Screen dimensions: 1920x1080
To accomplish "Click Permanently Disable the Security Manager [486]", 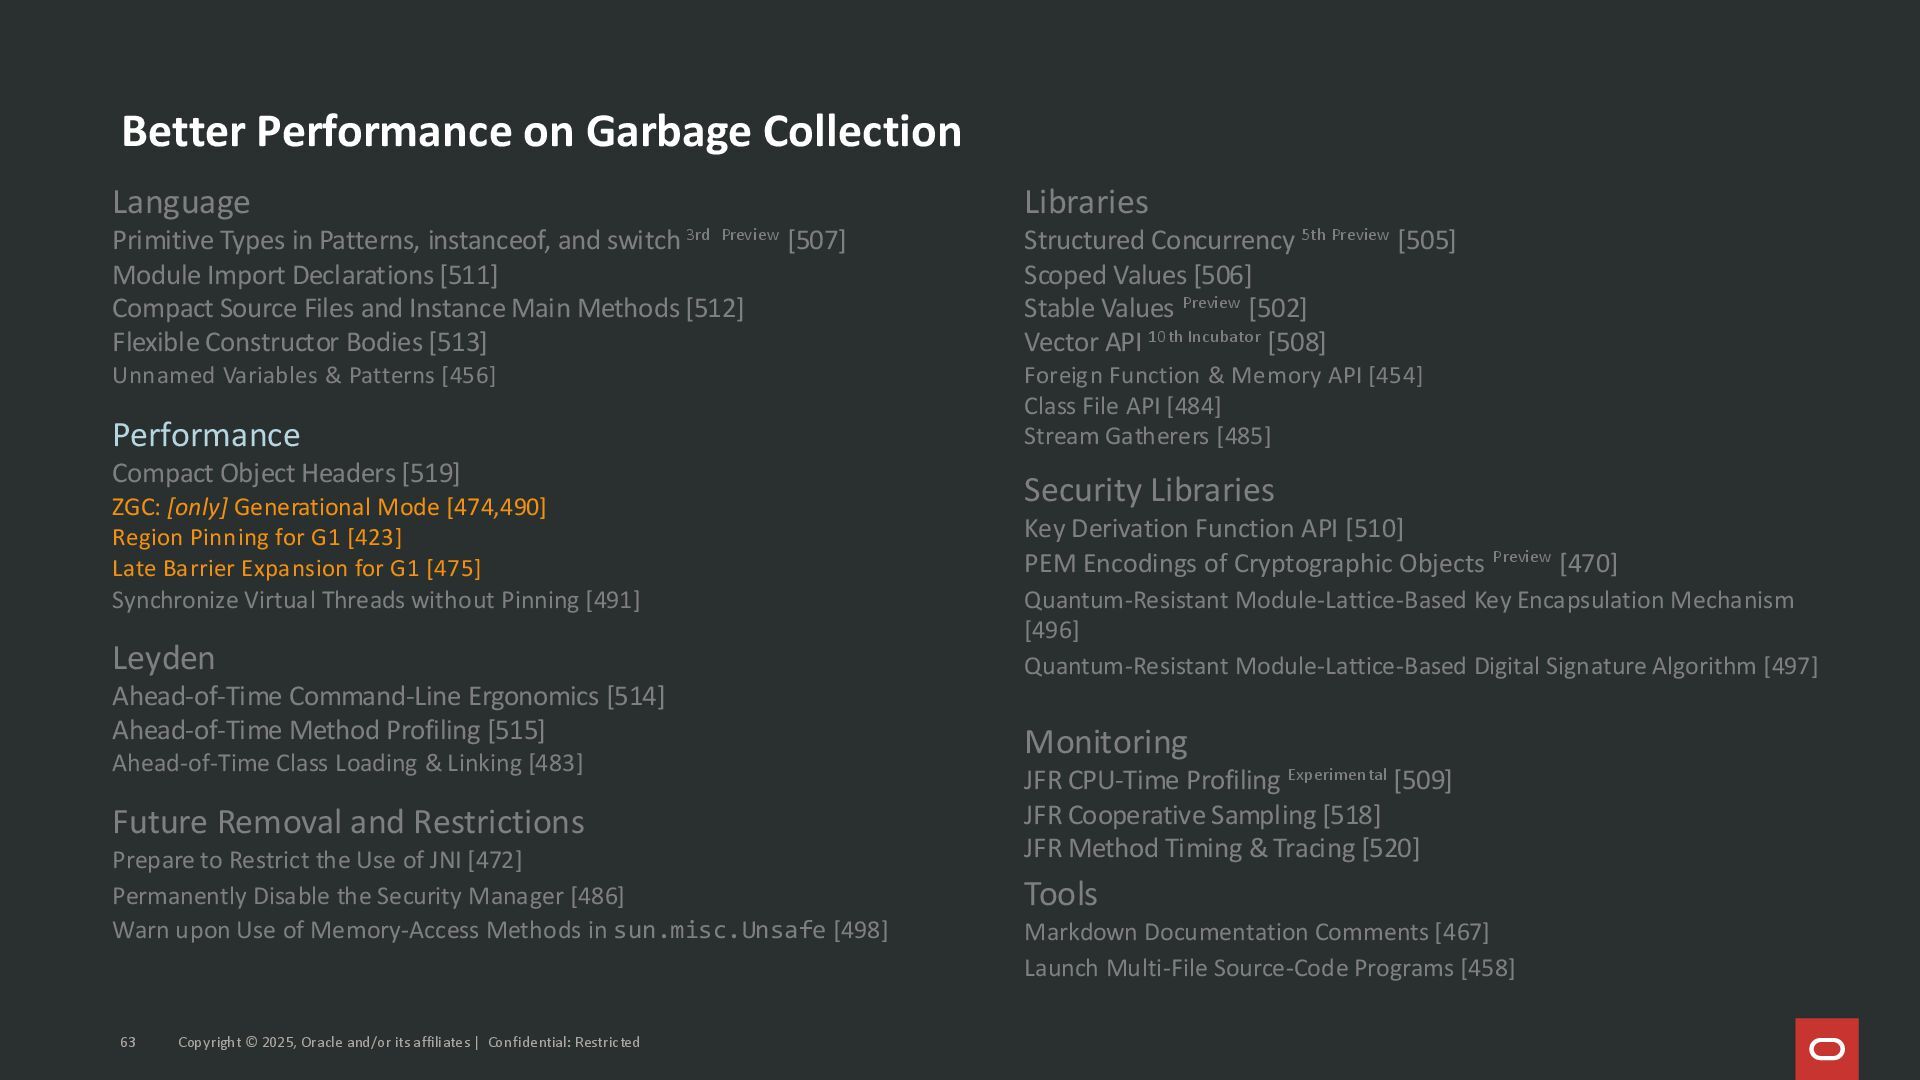I will [368, 896].
